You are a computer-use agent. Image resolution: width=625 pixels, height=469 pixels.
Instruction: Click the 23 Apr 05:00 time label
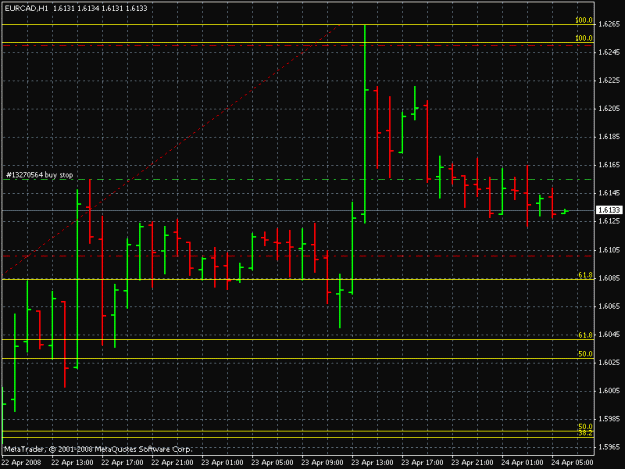click(x=272, y=463)
